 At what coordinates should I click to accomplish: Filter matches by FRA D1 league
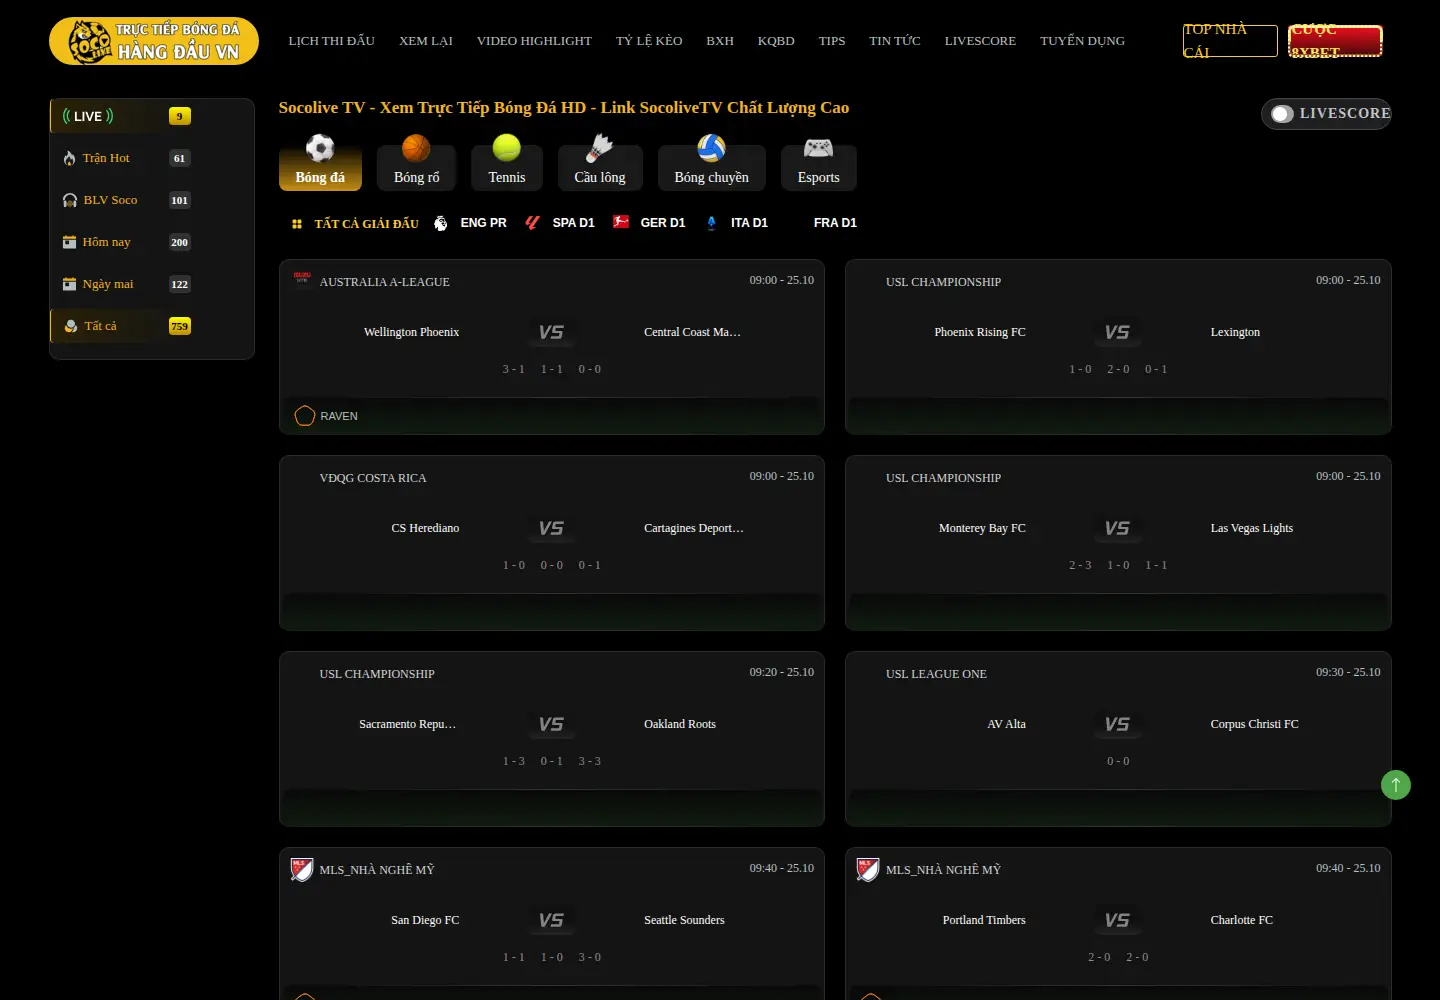click(x=835, y=223)
